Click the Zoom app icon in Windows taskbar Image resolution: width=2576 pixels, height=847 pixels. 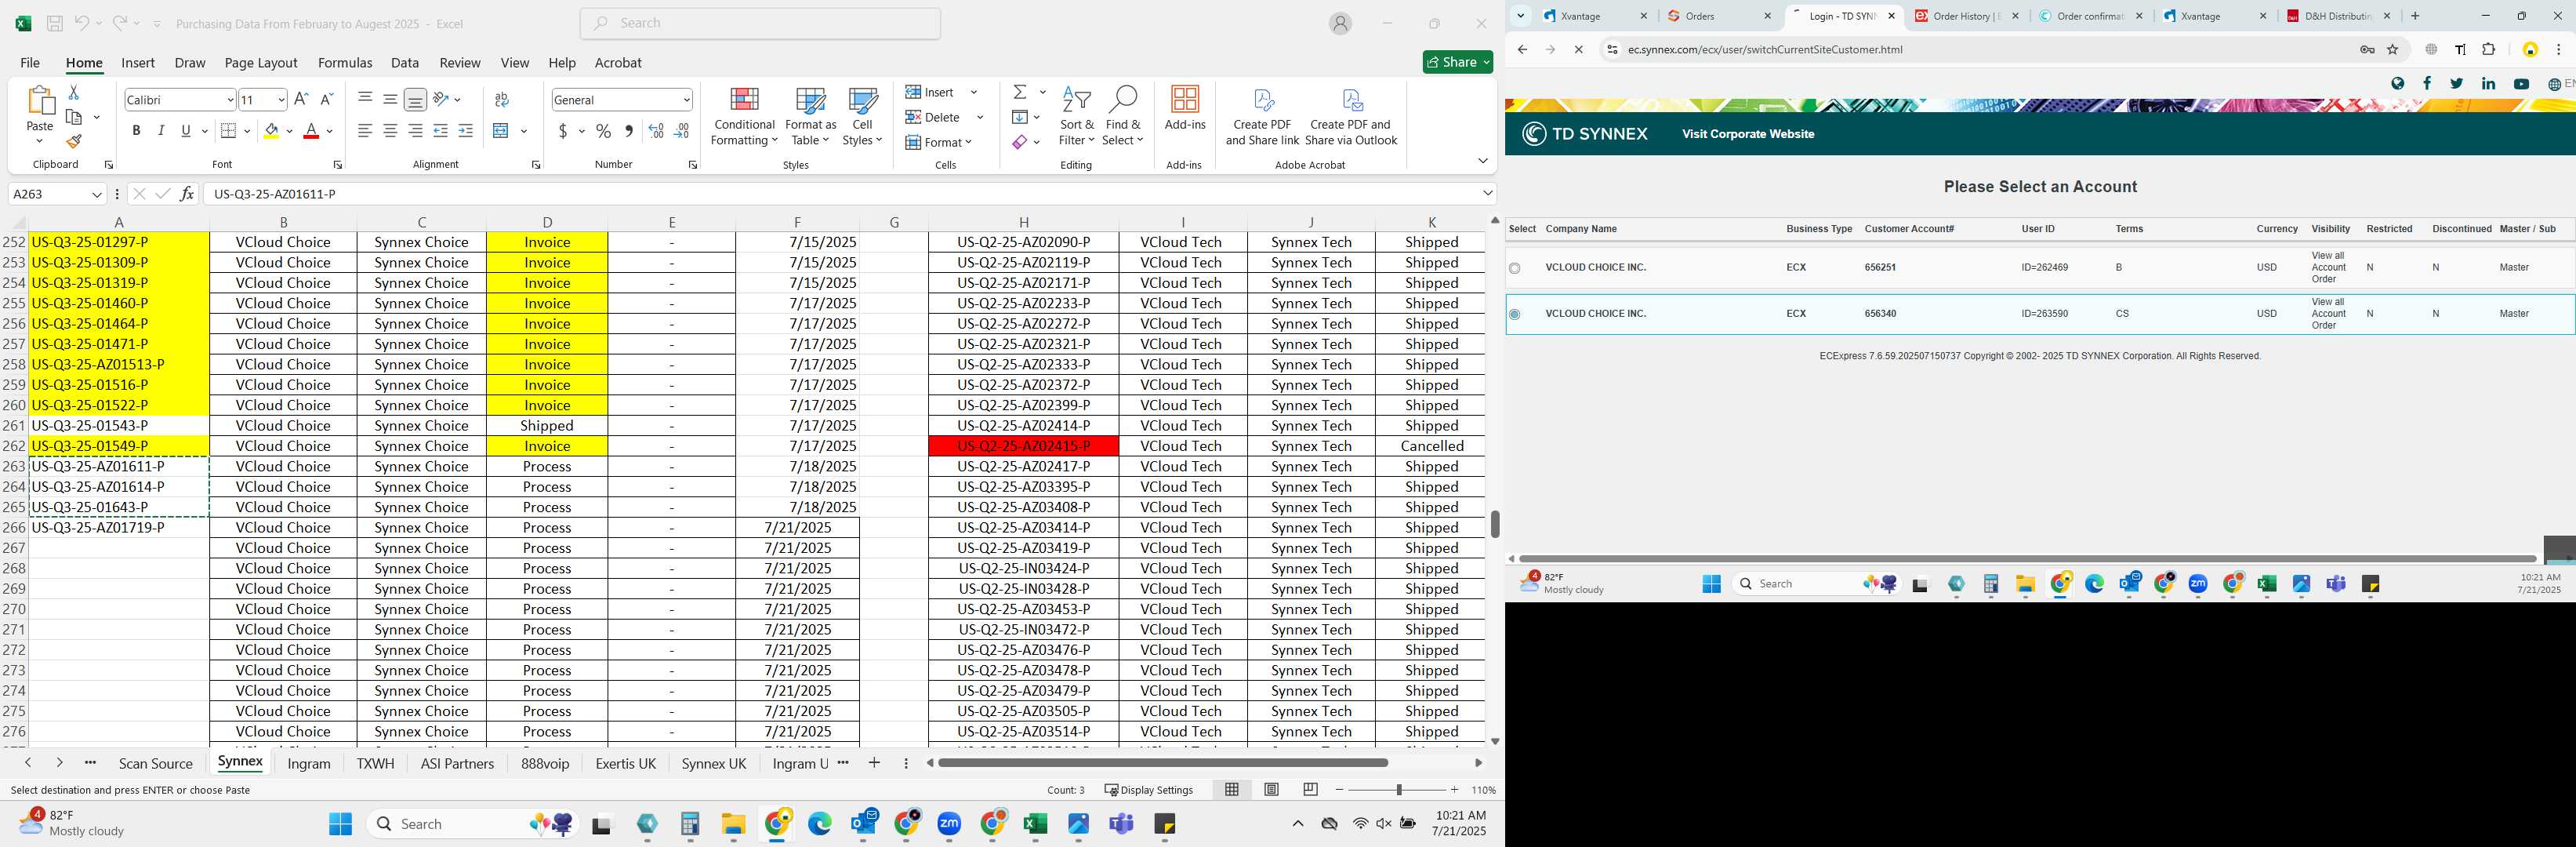pyautogui.click(x=949, y=823)
